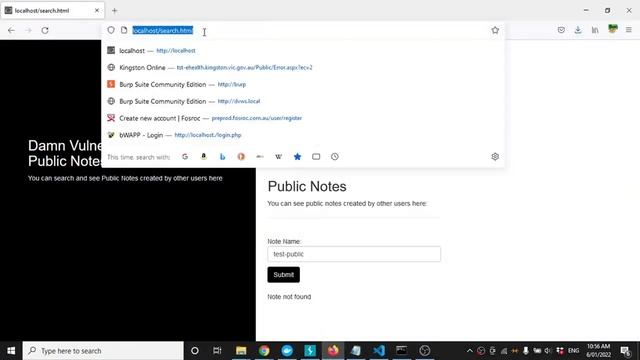The height and width of the screenshot is (360, 640).
Task: Search this time with Bing icon
Action: pyautogui.click(x=222, y=157)
